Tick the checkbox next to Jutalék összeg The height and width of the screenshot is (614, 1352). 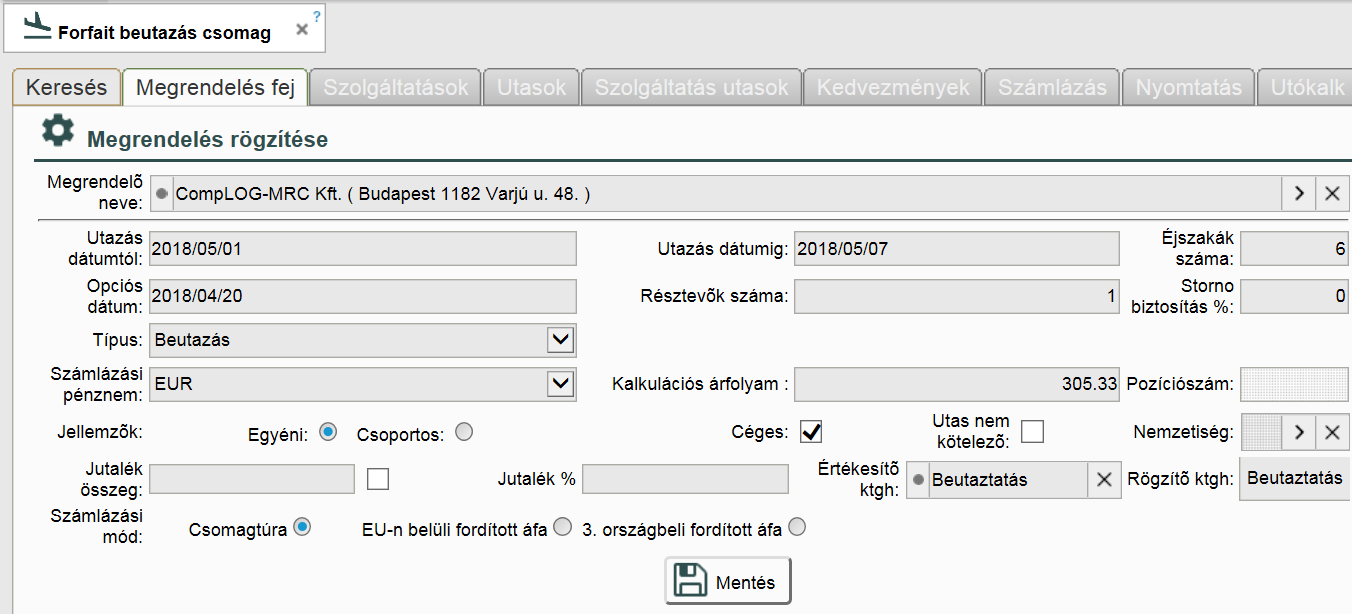tap(378, 479)
